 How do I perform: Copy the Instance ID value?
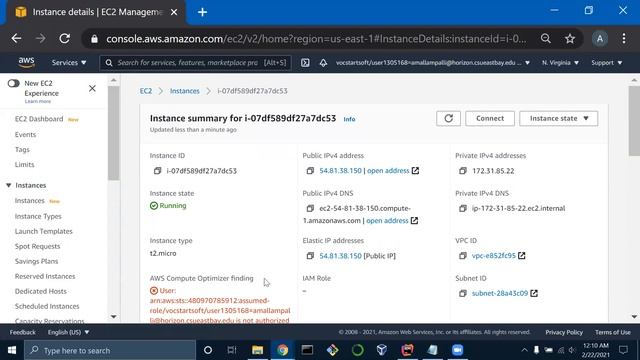pos(157,171)
